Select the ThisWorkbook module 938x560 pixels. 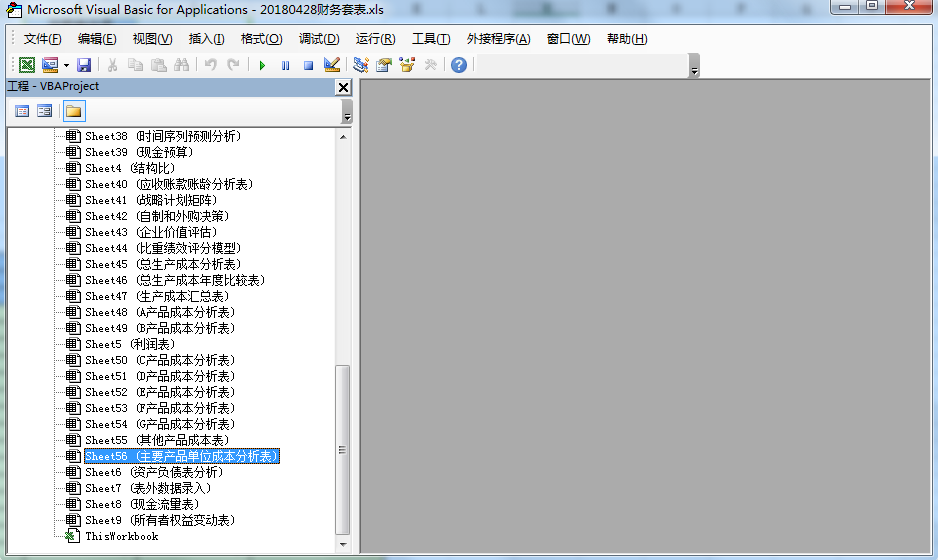[121, 537]
